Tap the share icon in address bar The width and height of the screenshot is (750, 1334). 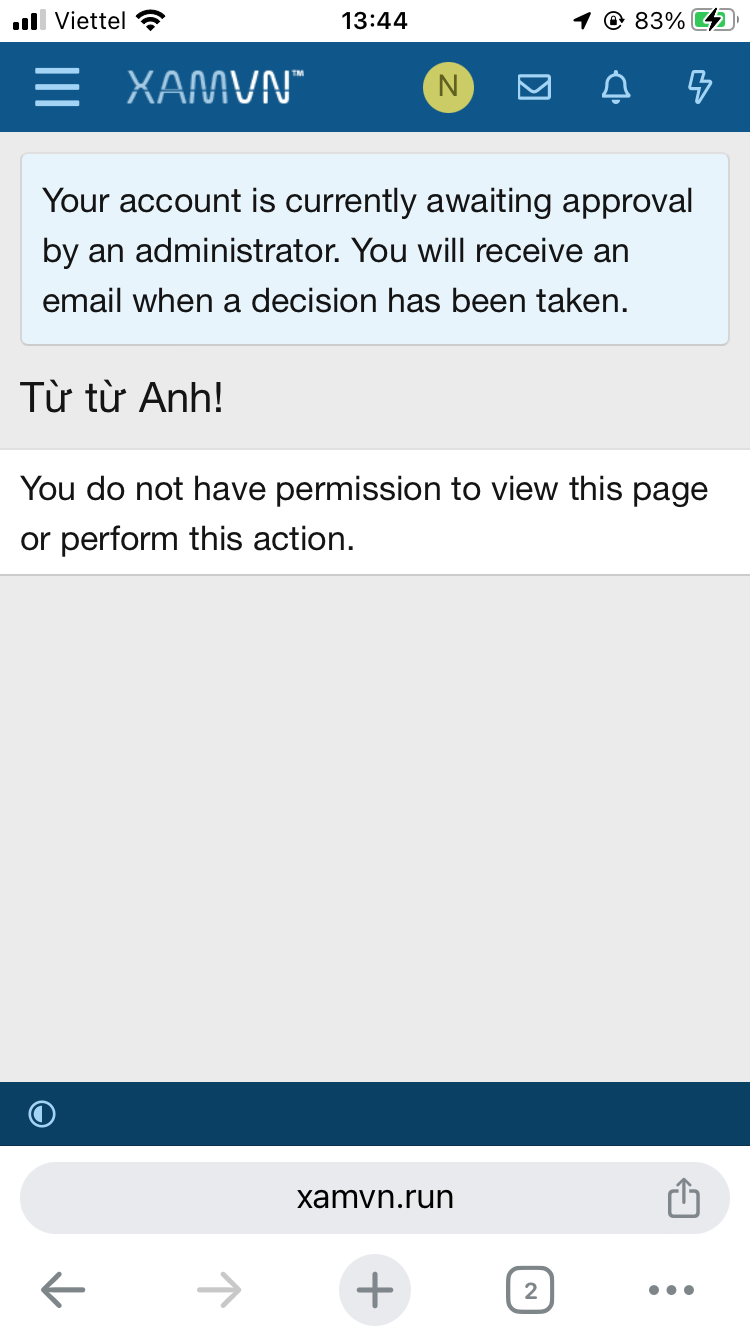pos(683,1198)
